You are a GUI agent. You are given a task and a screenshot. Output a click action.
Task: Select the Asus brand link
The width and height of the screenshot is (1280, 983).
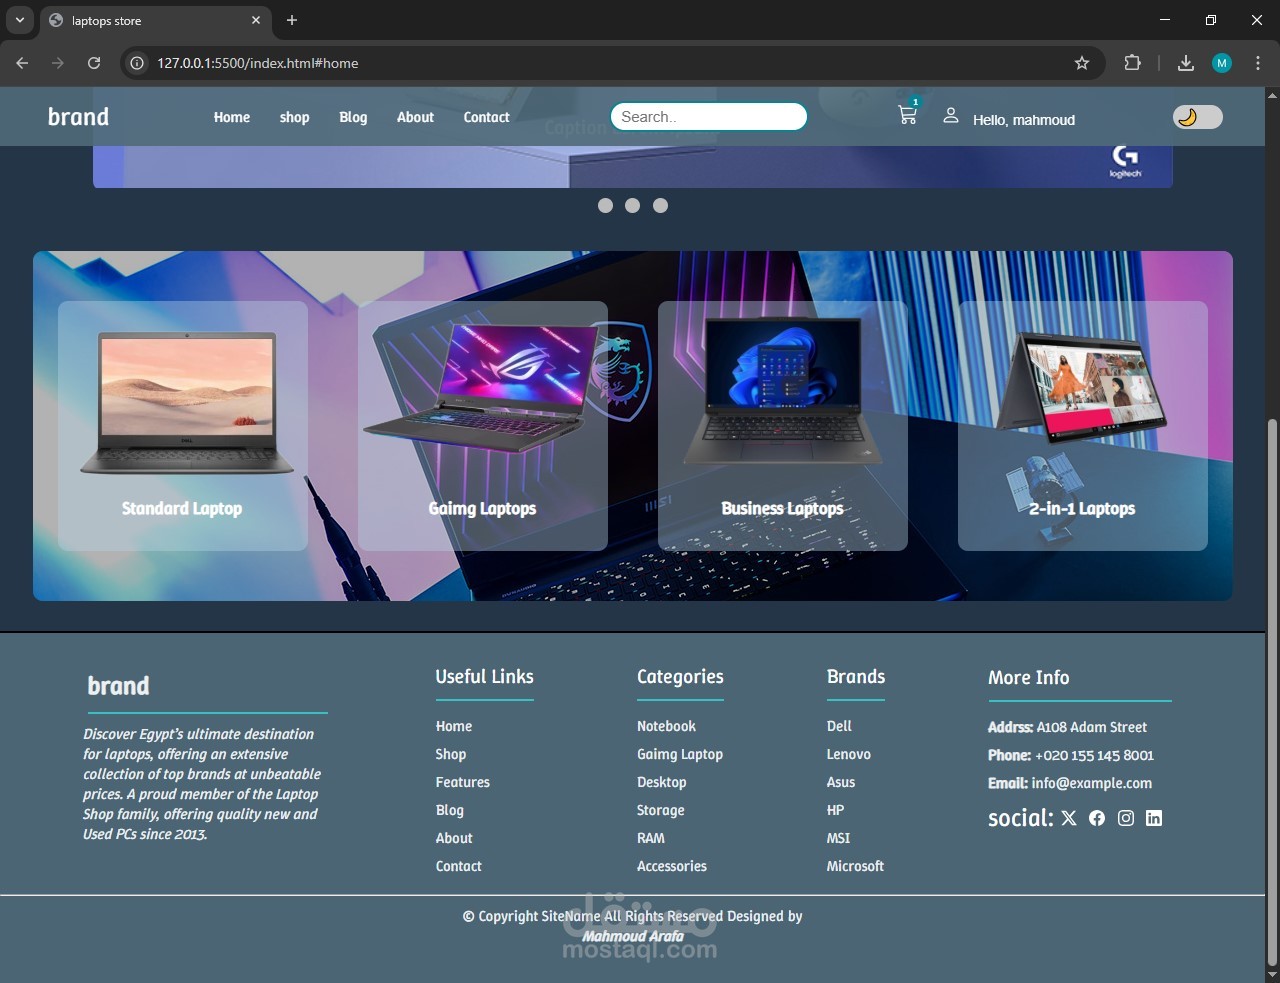[841, 782]
